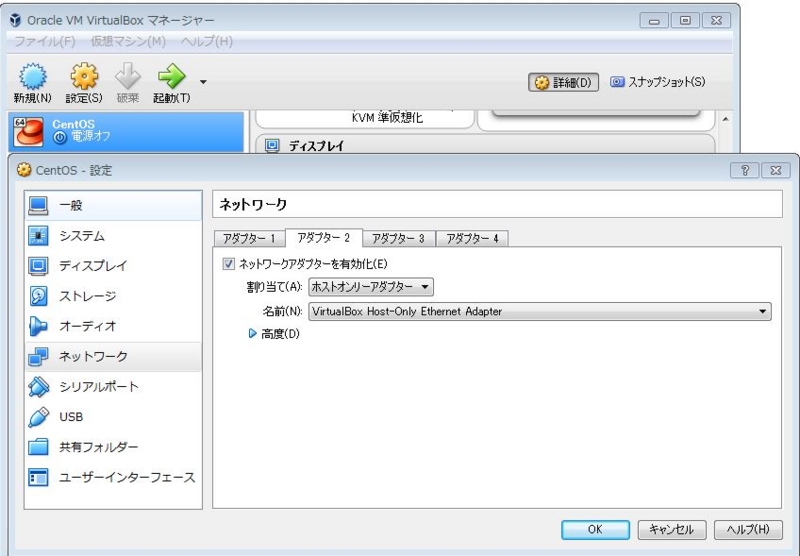Select ディスプレイ category in settings list
The image size is (800, 556).
coord(113,266)
